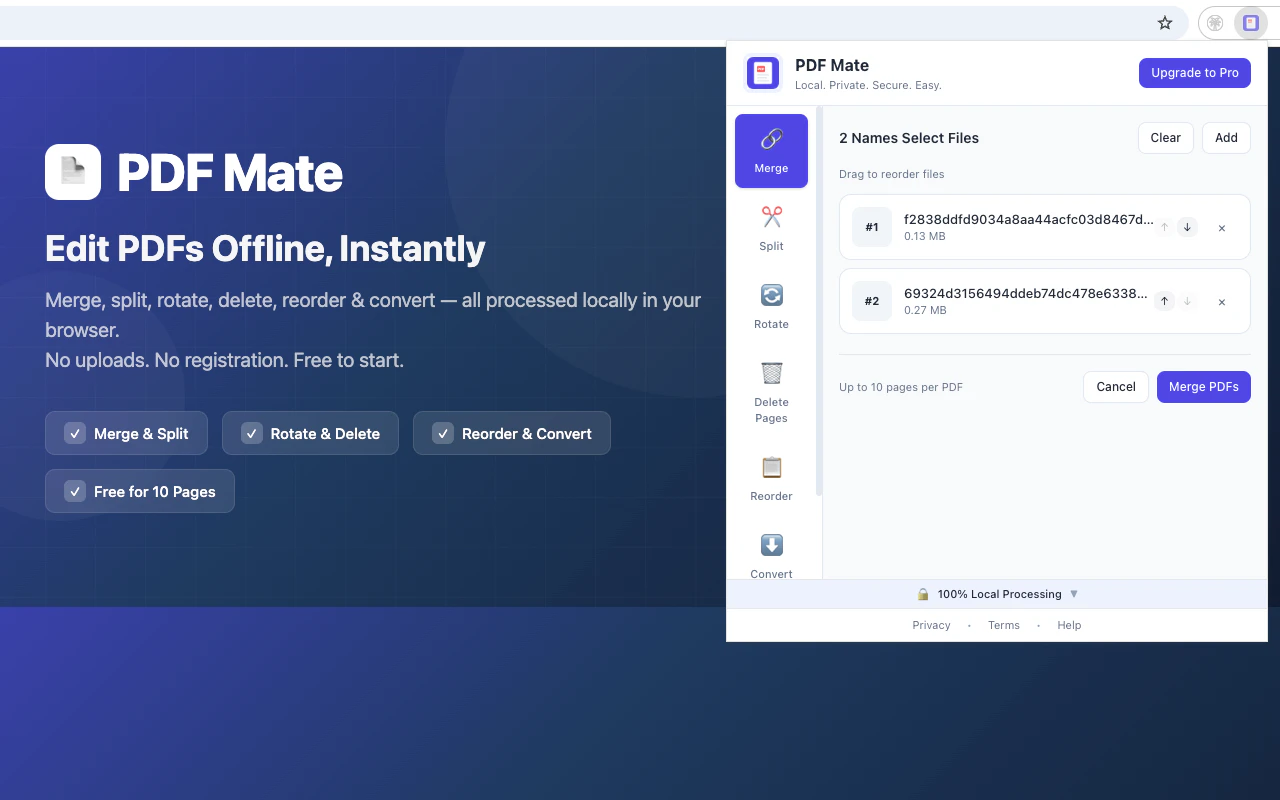Click the sidebar scrollbar in PDF Mate popup
The image size is (1280, 800).
pyautogui.click(x=819, y=300)
